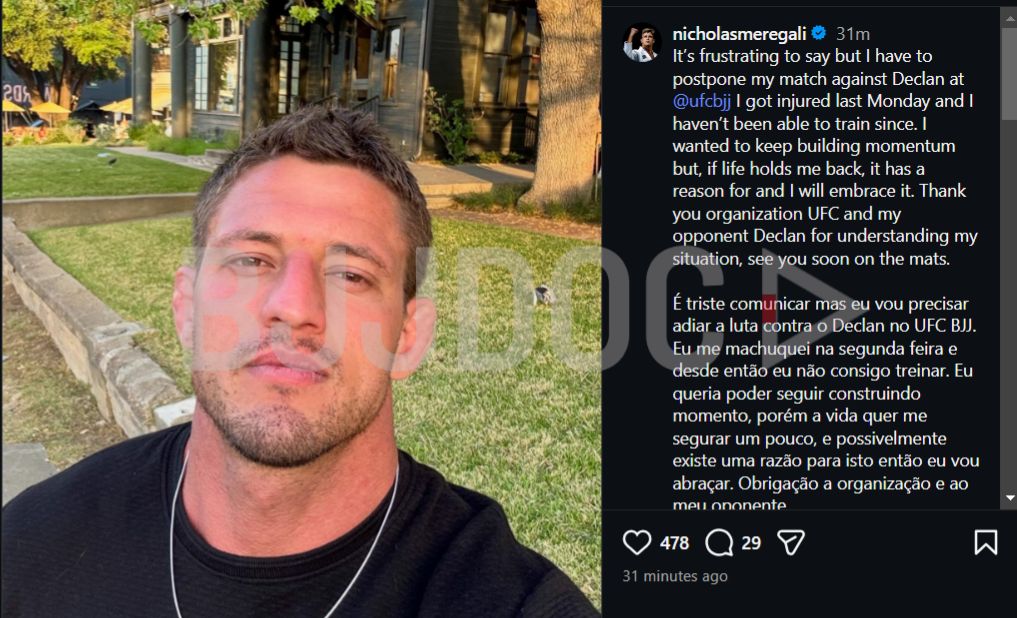Click the scrollbar up arrow

click(x=1009, y=19)
